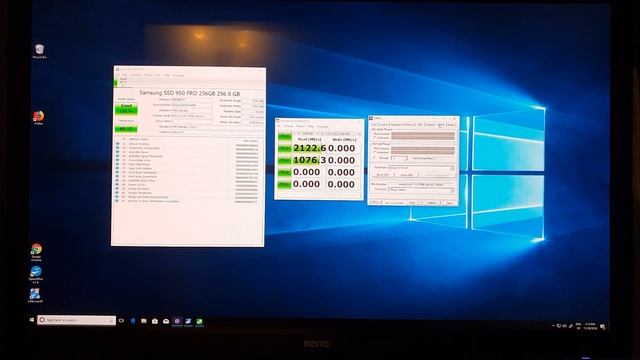
Task: Open the Threads count dropdown in CPU-Z
Action: pyautogui.click(x=399, y=158)
